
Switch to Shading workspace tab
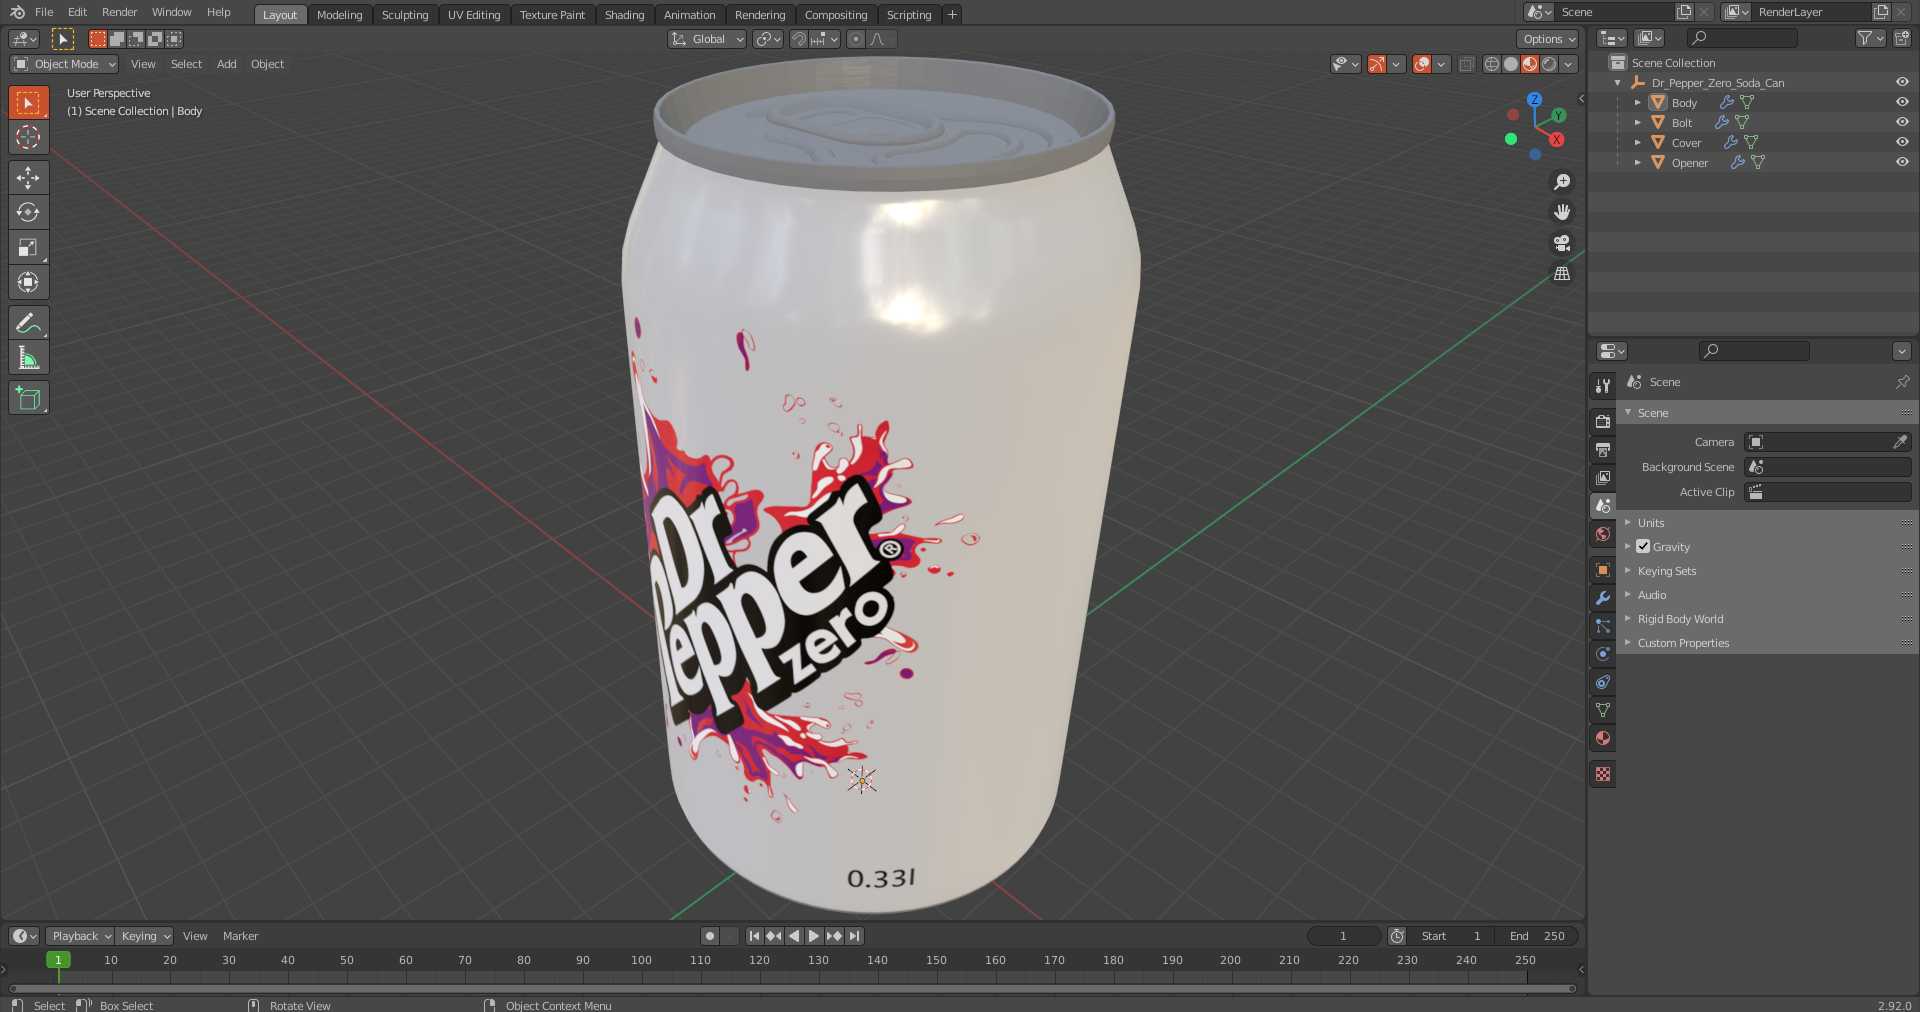pos(624,15)
